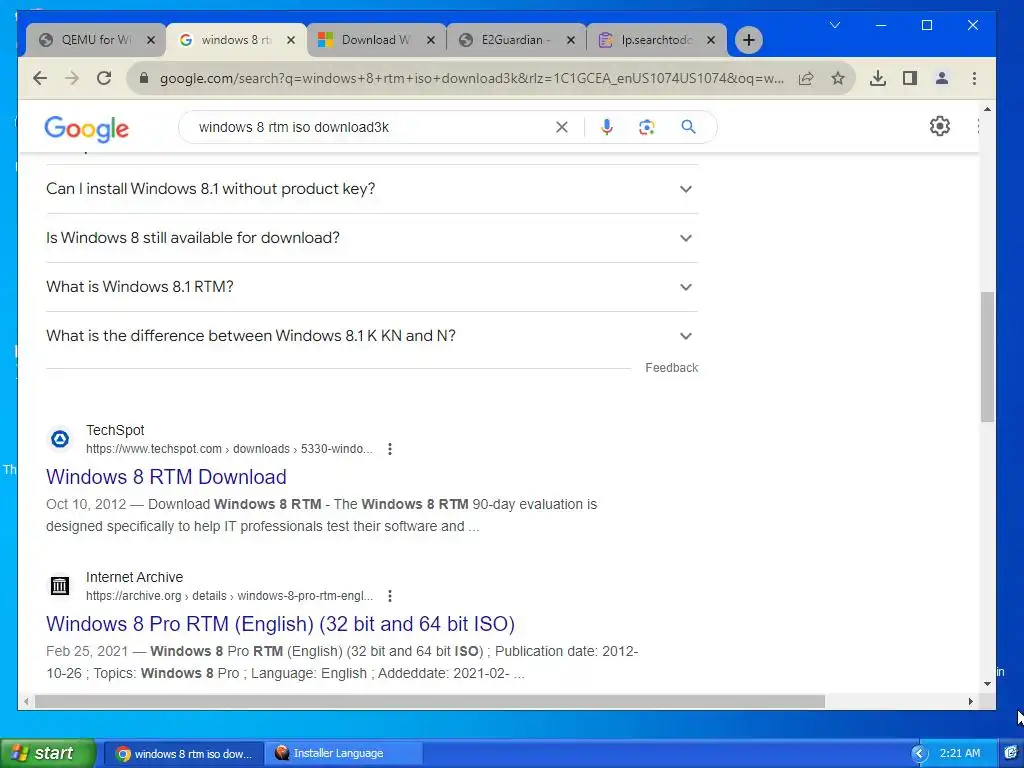Viewport: 1024px width, 768px height.
Task: Open 'Windows 8 RTM Download' TechSpot link
Action: tap(166, 477)
